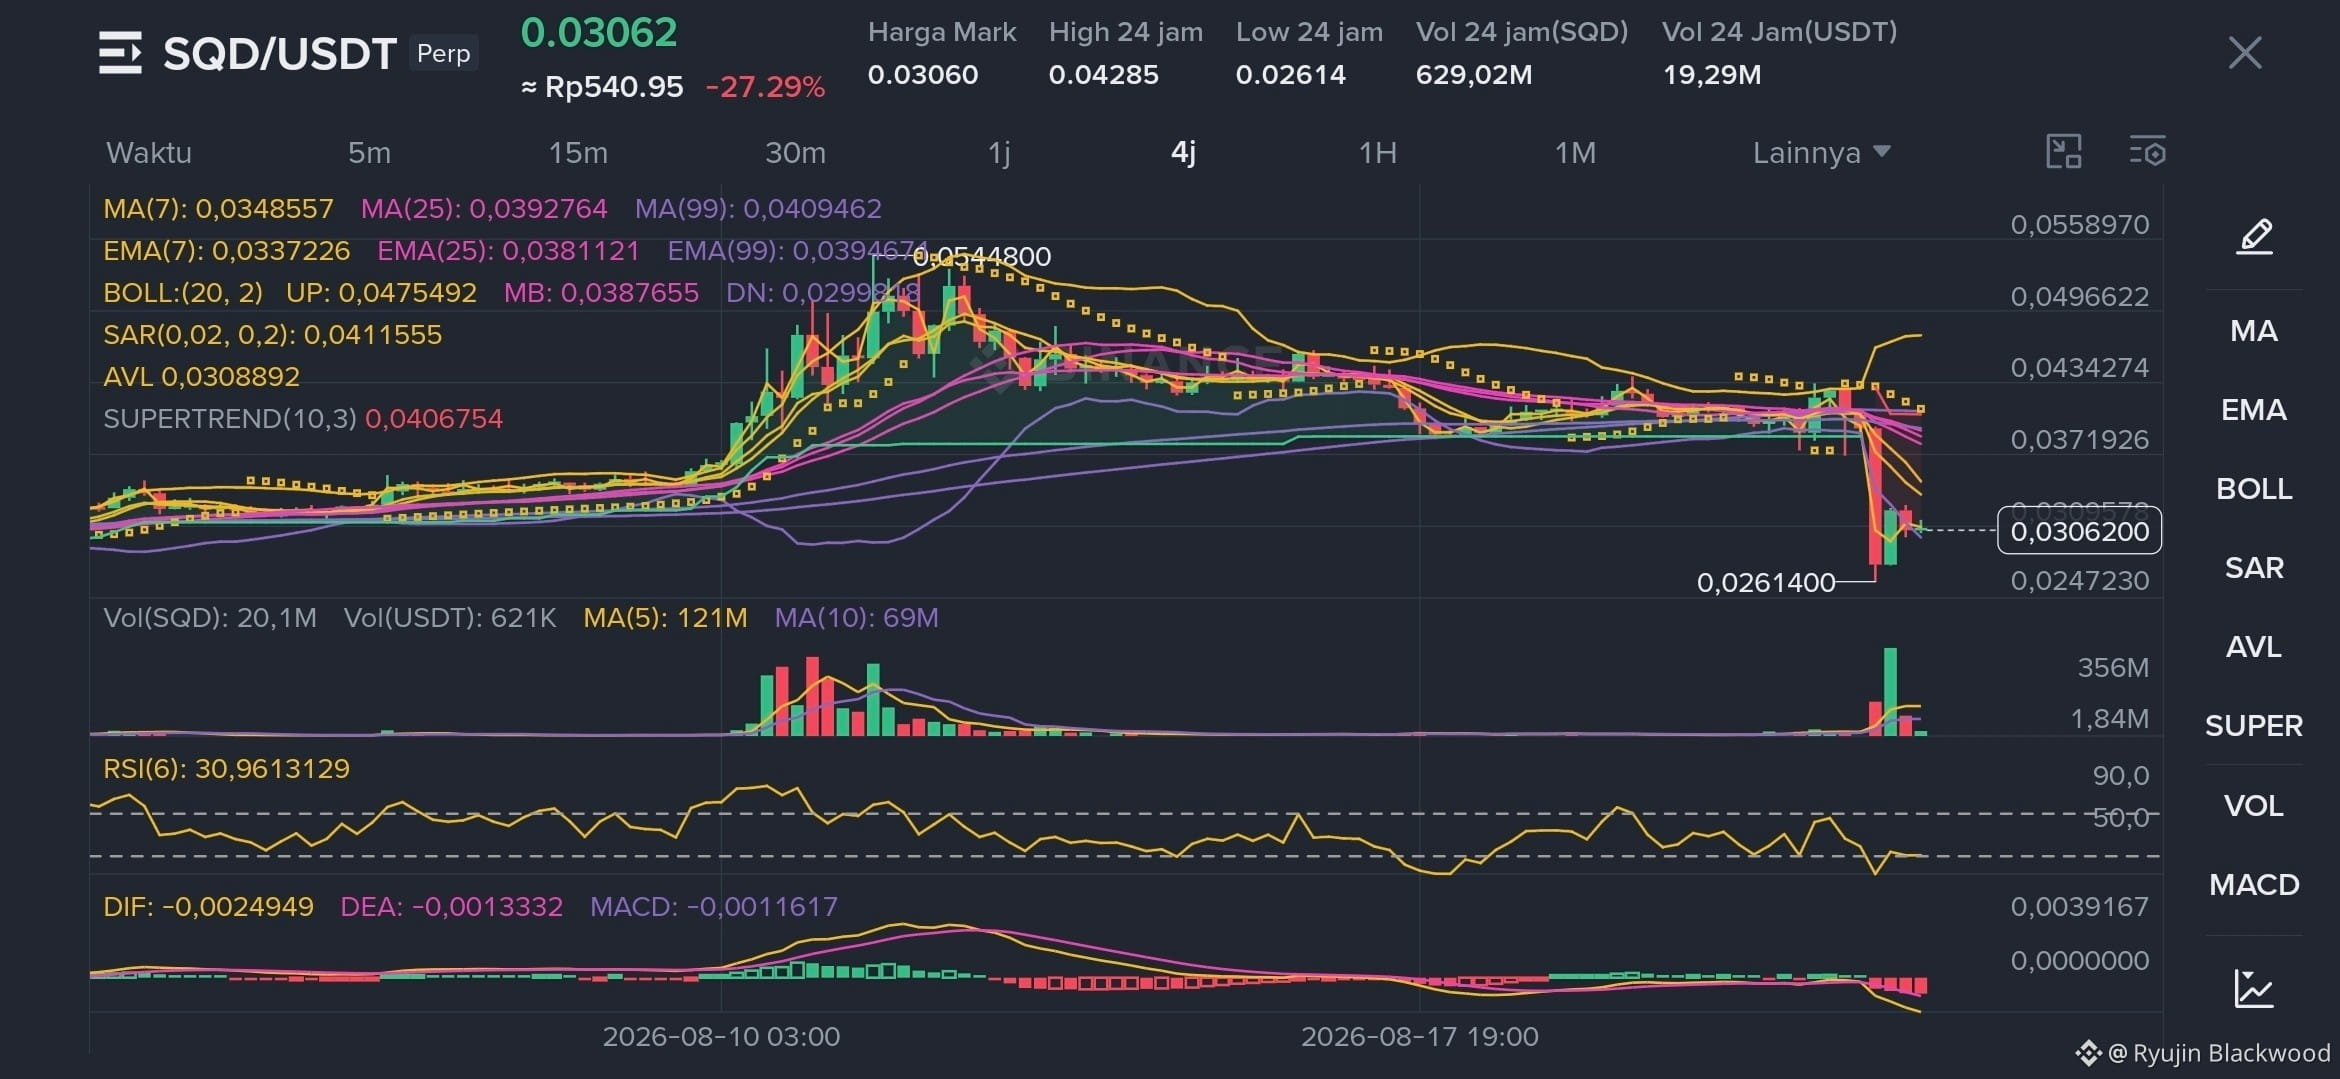Image resolution: width=2340 pixels, height=1079 pixels.
Task: Select the 4j timeframe tab
Action: pos(1183,153)
